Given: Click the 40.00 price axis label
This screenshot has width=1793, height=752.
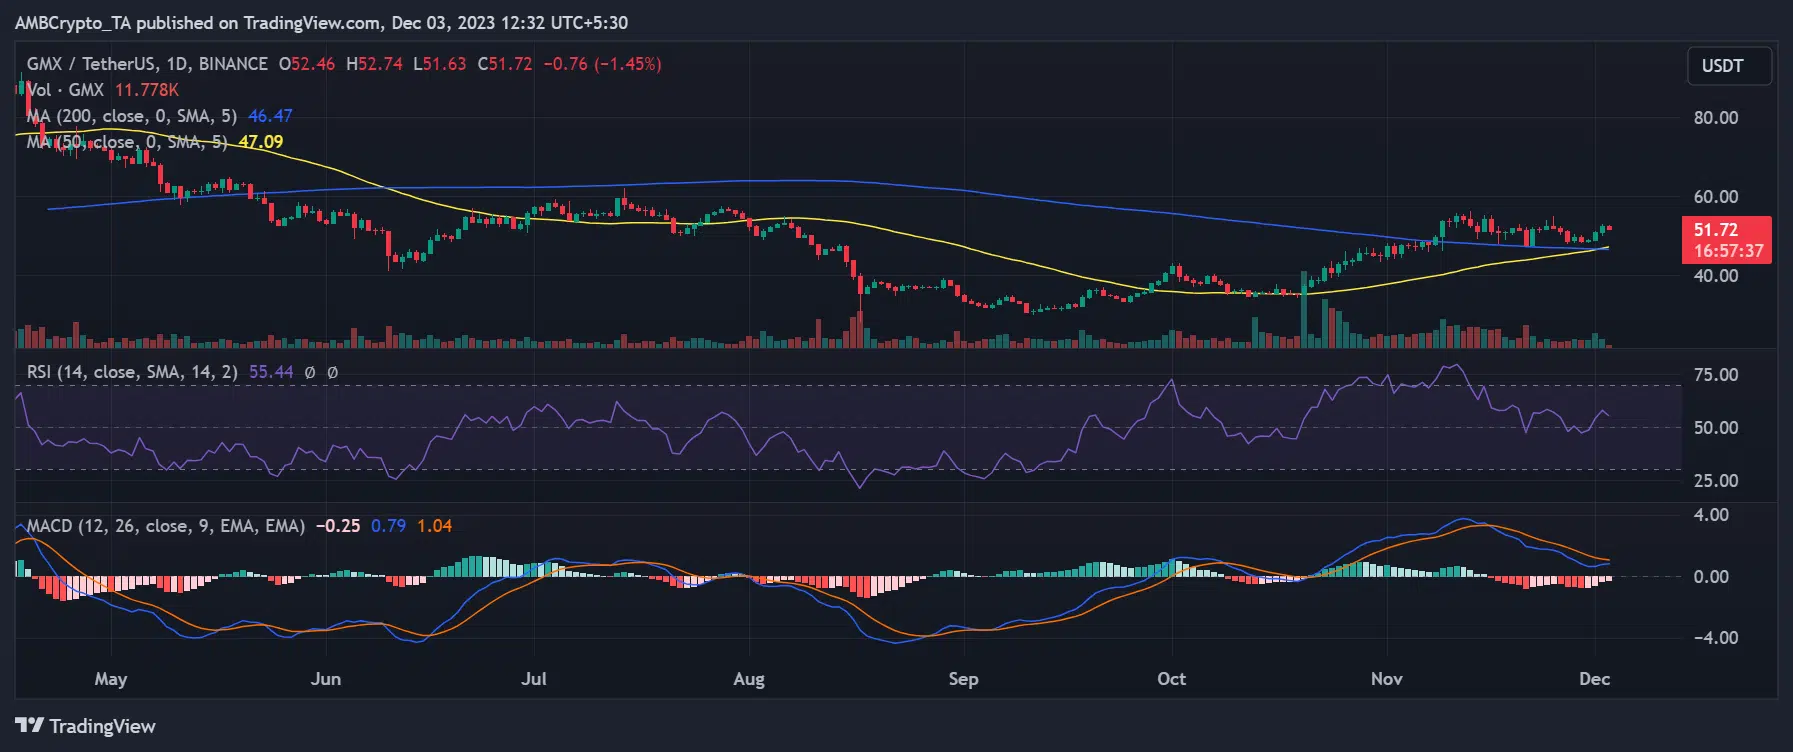Looking at the screenshot, I should (x=1716, y=276).
